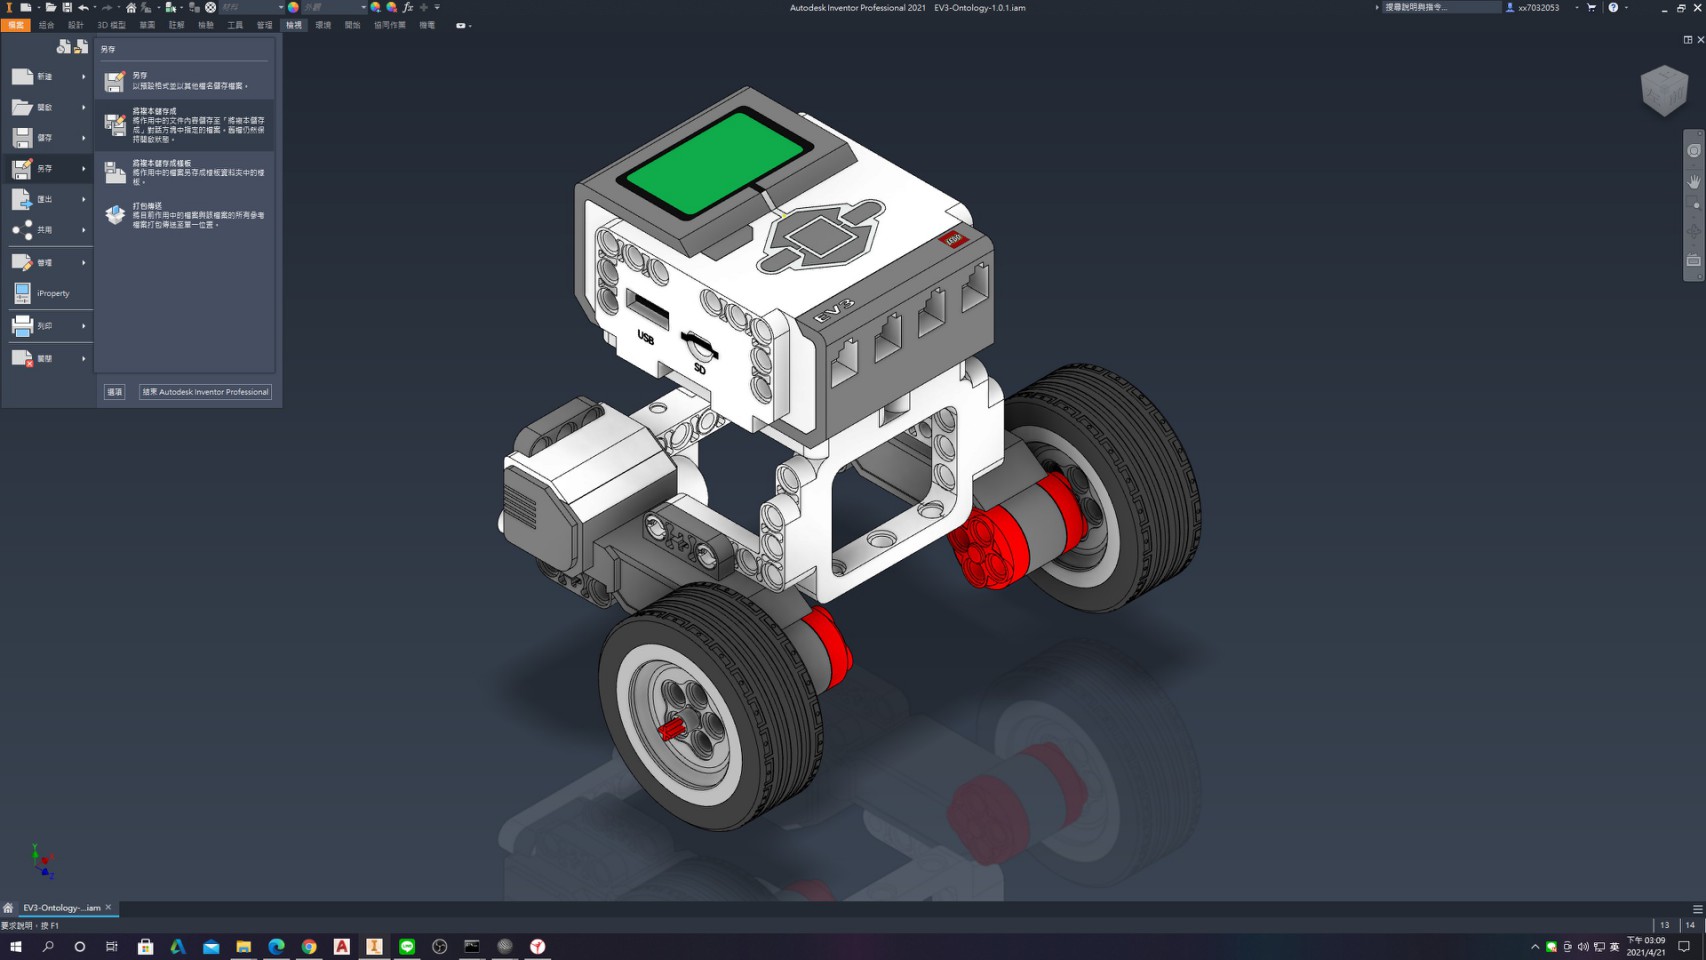Switch to the 組合 ribbon tab
The height and width of the screenshot is (960, 1706).
click(47, 25)
